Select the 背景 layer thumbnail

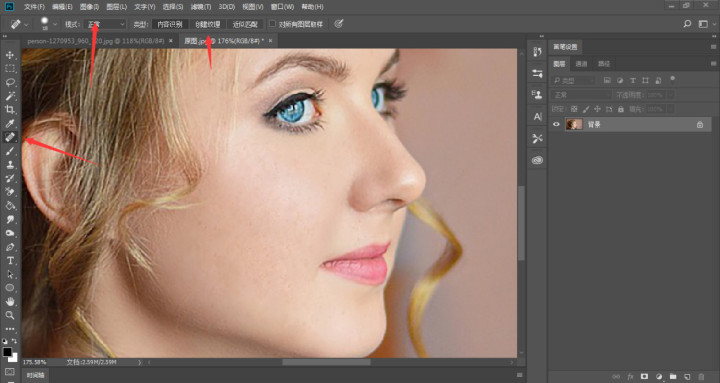574,124
